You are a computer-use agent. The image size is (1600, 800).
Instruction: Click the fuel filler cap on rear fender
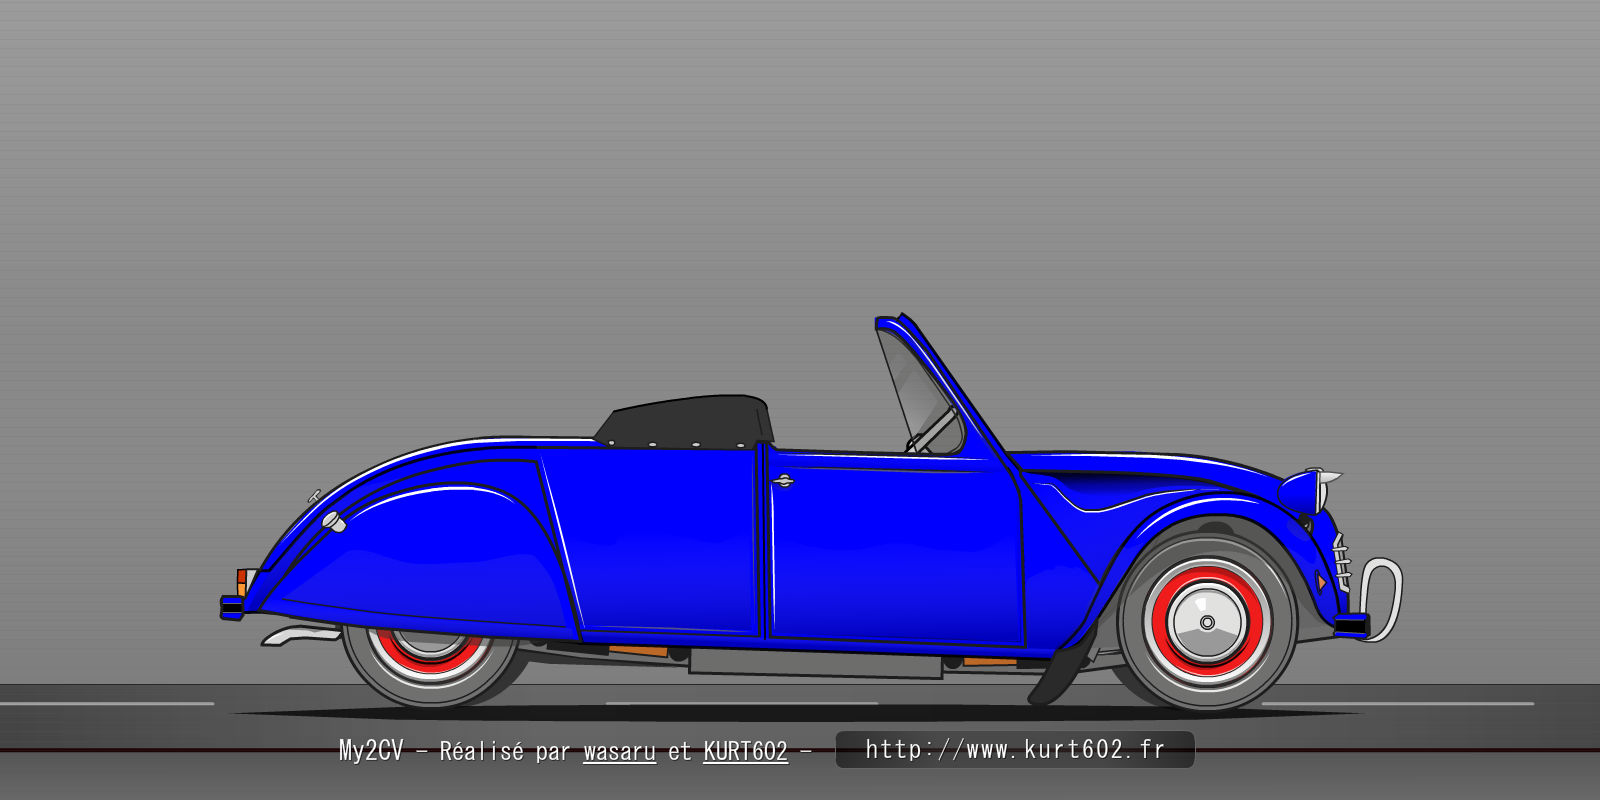334,522
